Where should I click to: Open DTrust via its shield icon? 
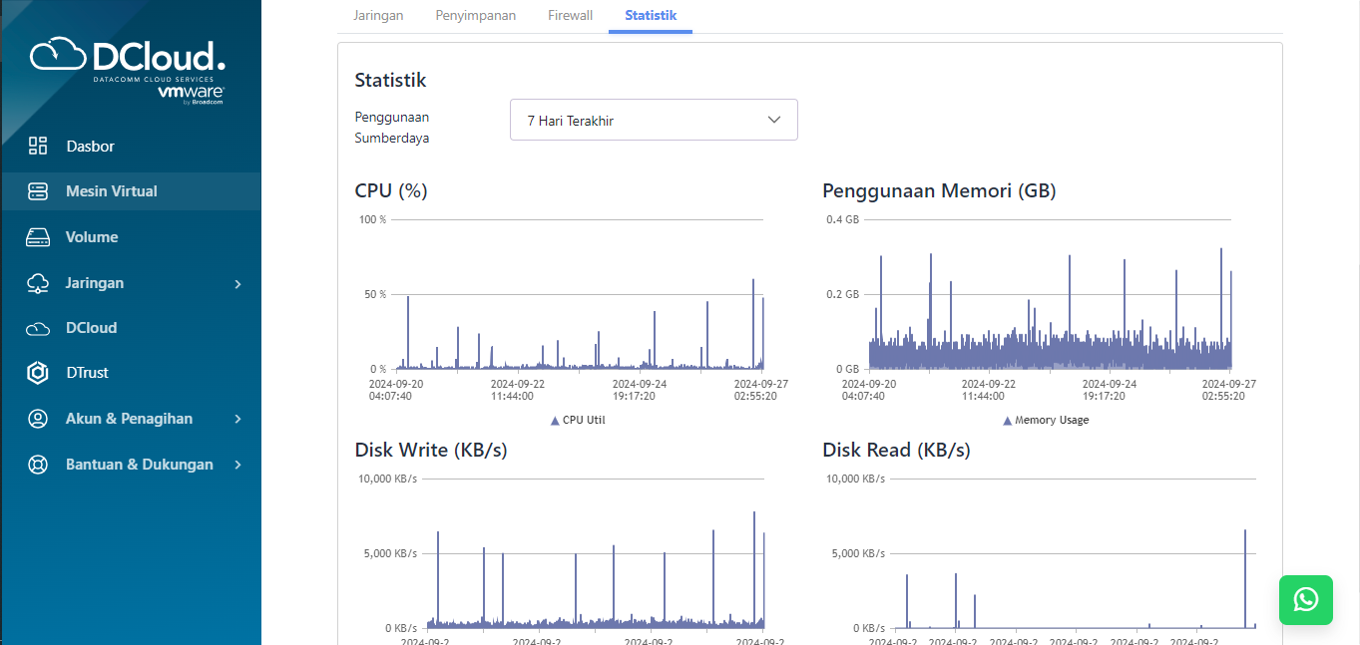38,372
